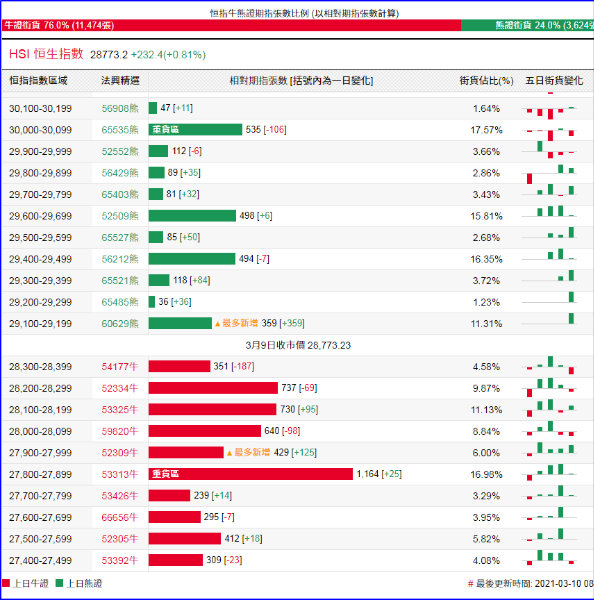Open warrant link 65521熊
Image resolution: width=594 pixels, height=600 pixels.
120,280
